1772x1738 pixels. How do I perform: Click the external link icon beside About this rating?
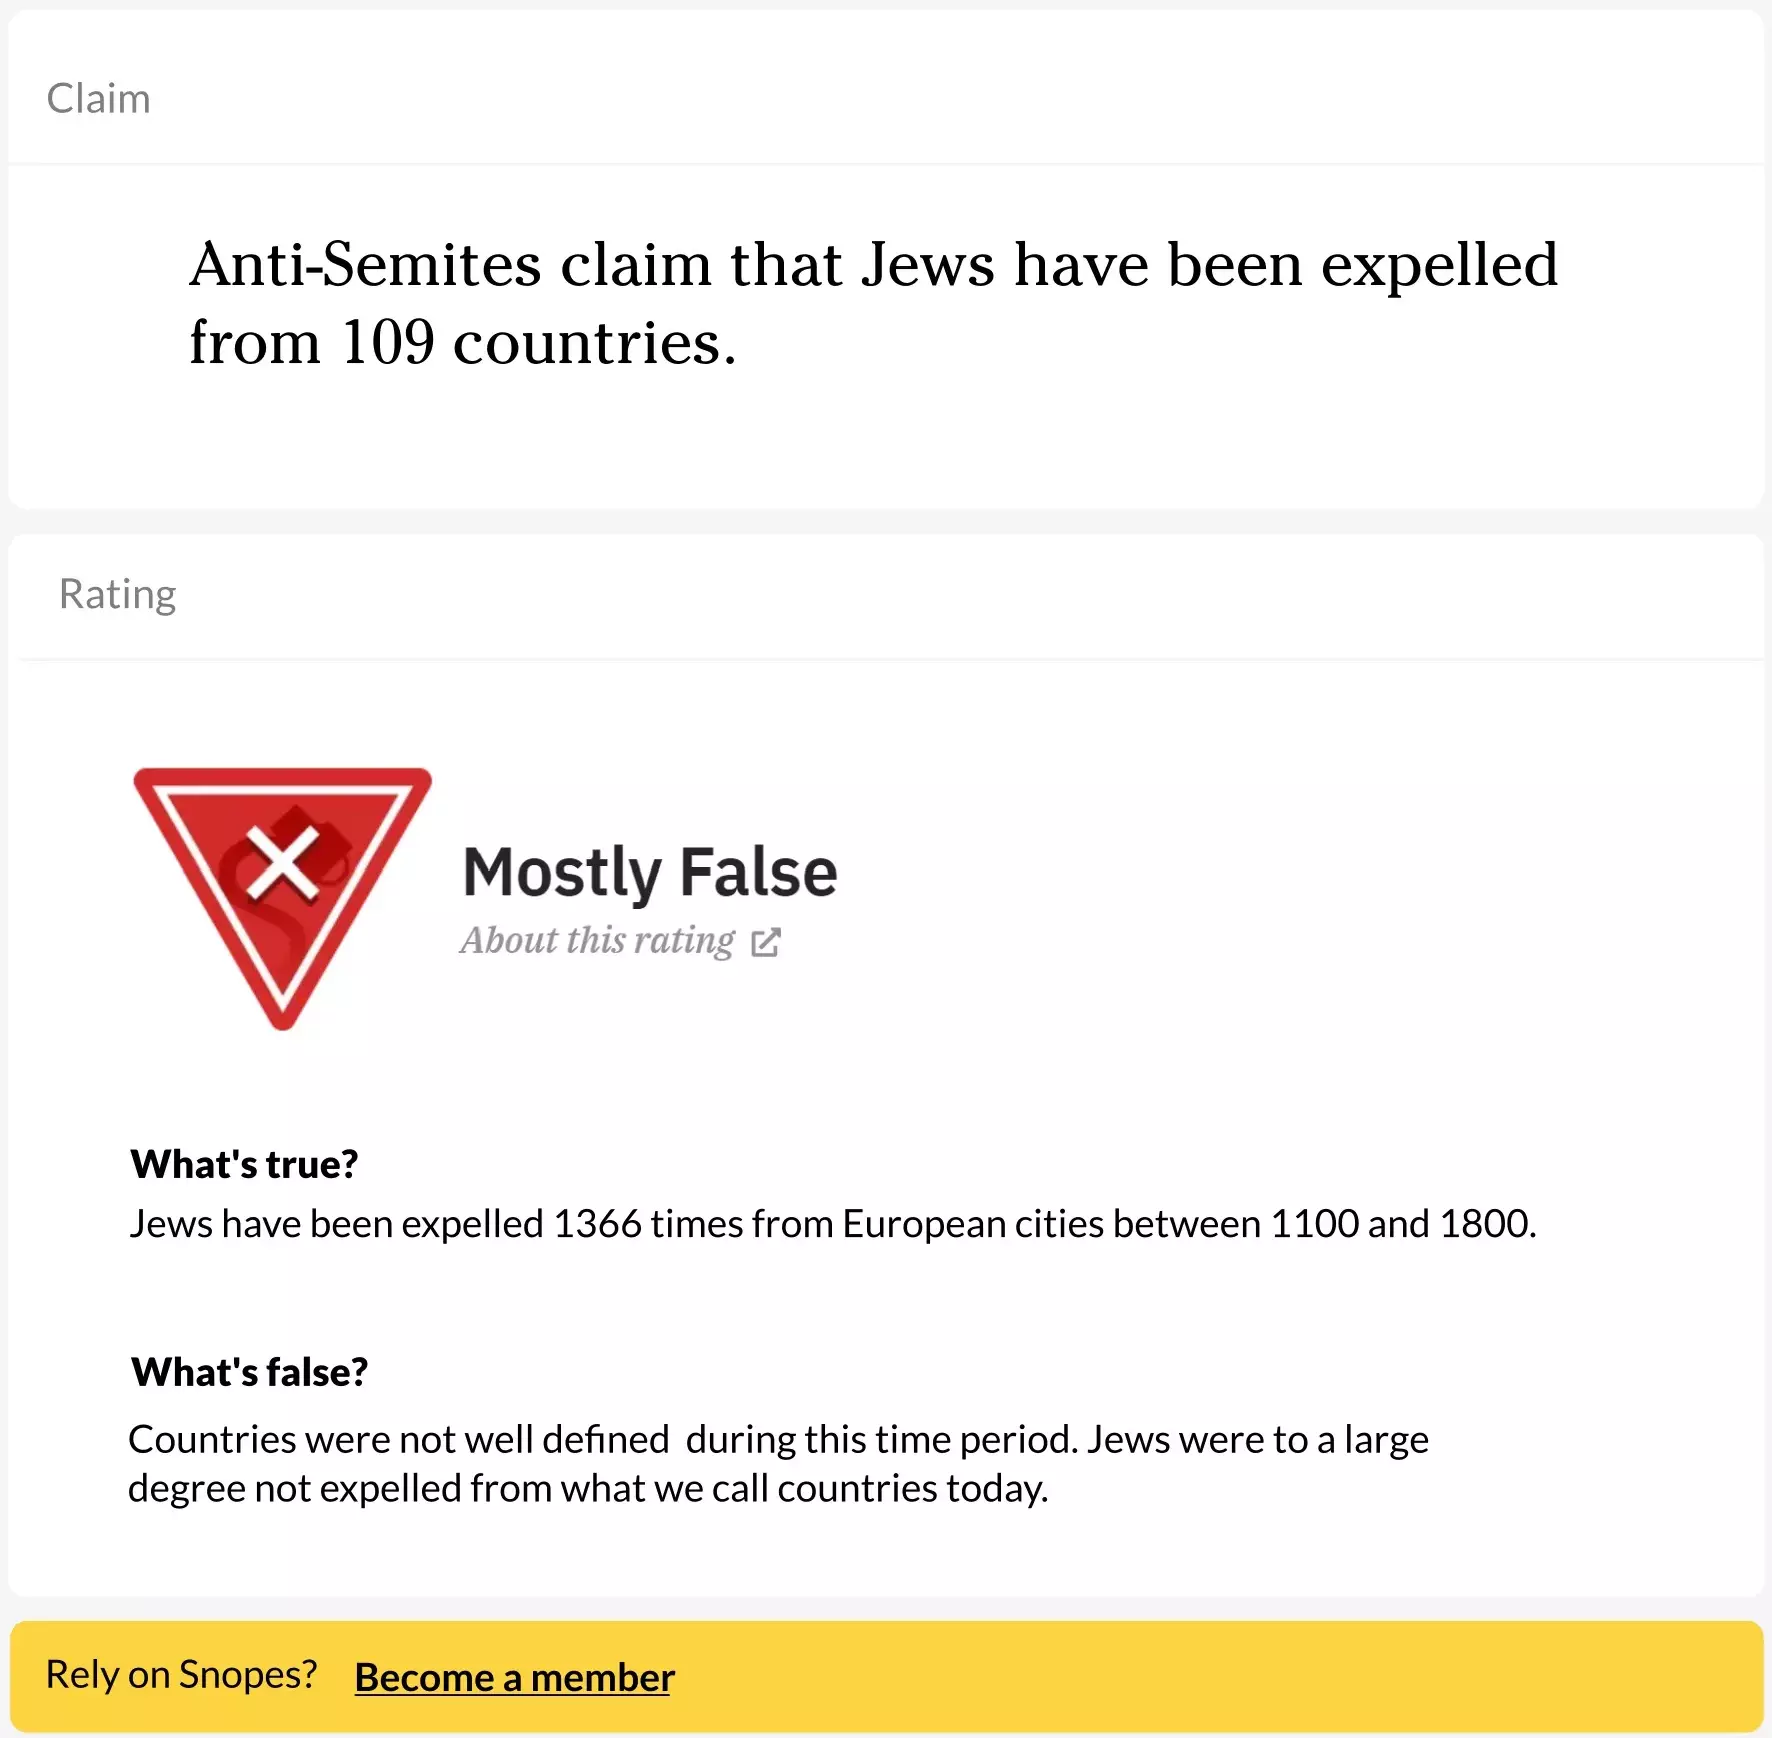tap(766, 942)
